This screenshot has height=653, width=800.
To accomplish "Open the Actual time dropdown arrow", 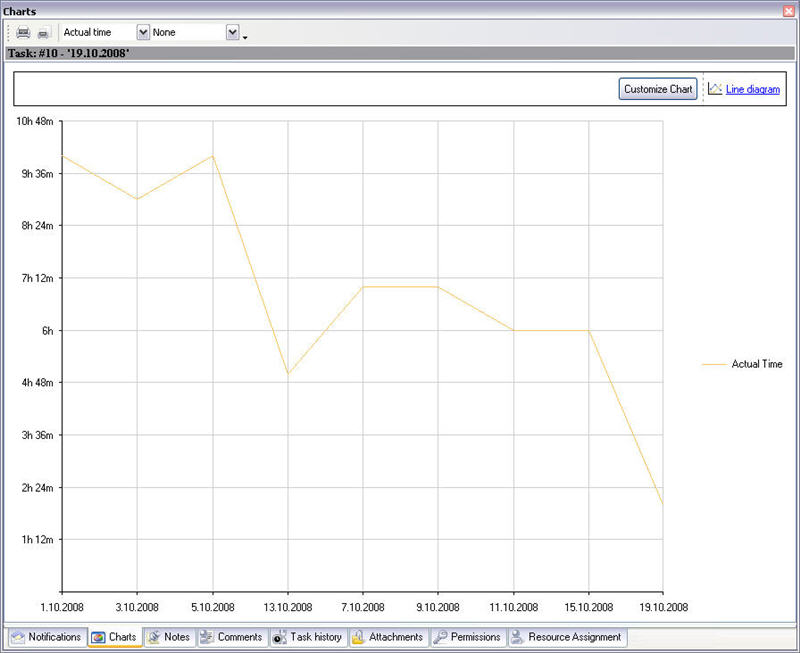I will pos(143,33).
